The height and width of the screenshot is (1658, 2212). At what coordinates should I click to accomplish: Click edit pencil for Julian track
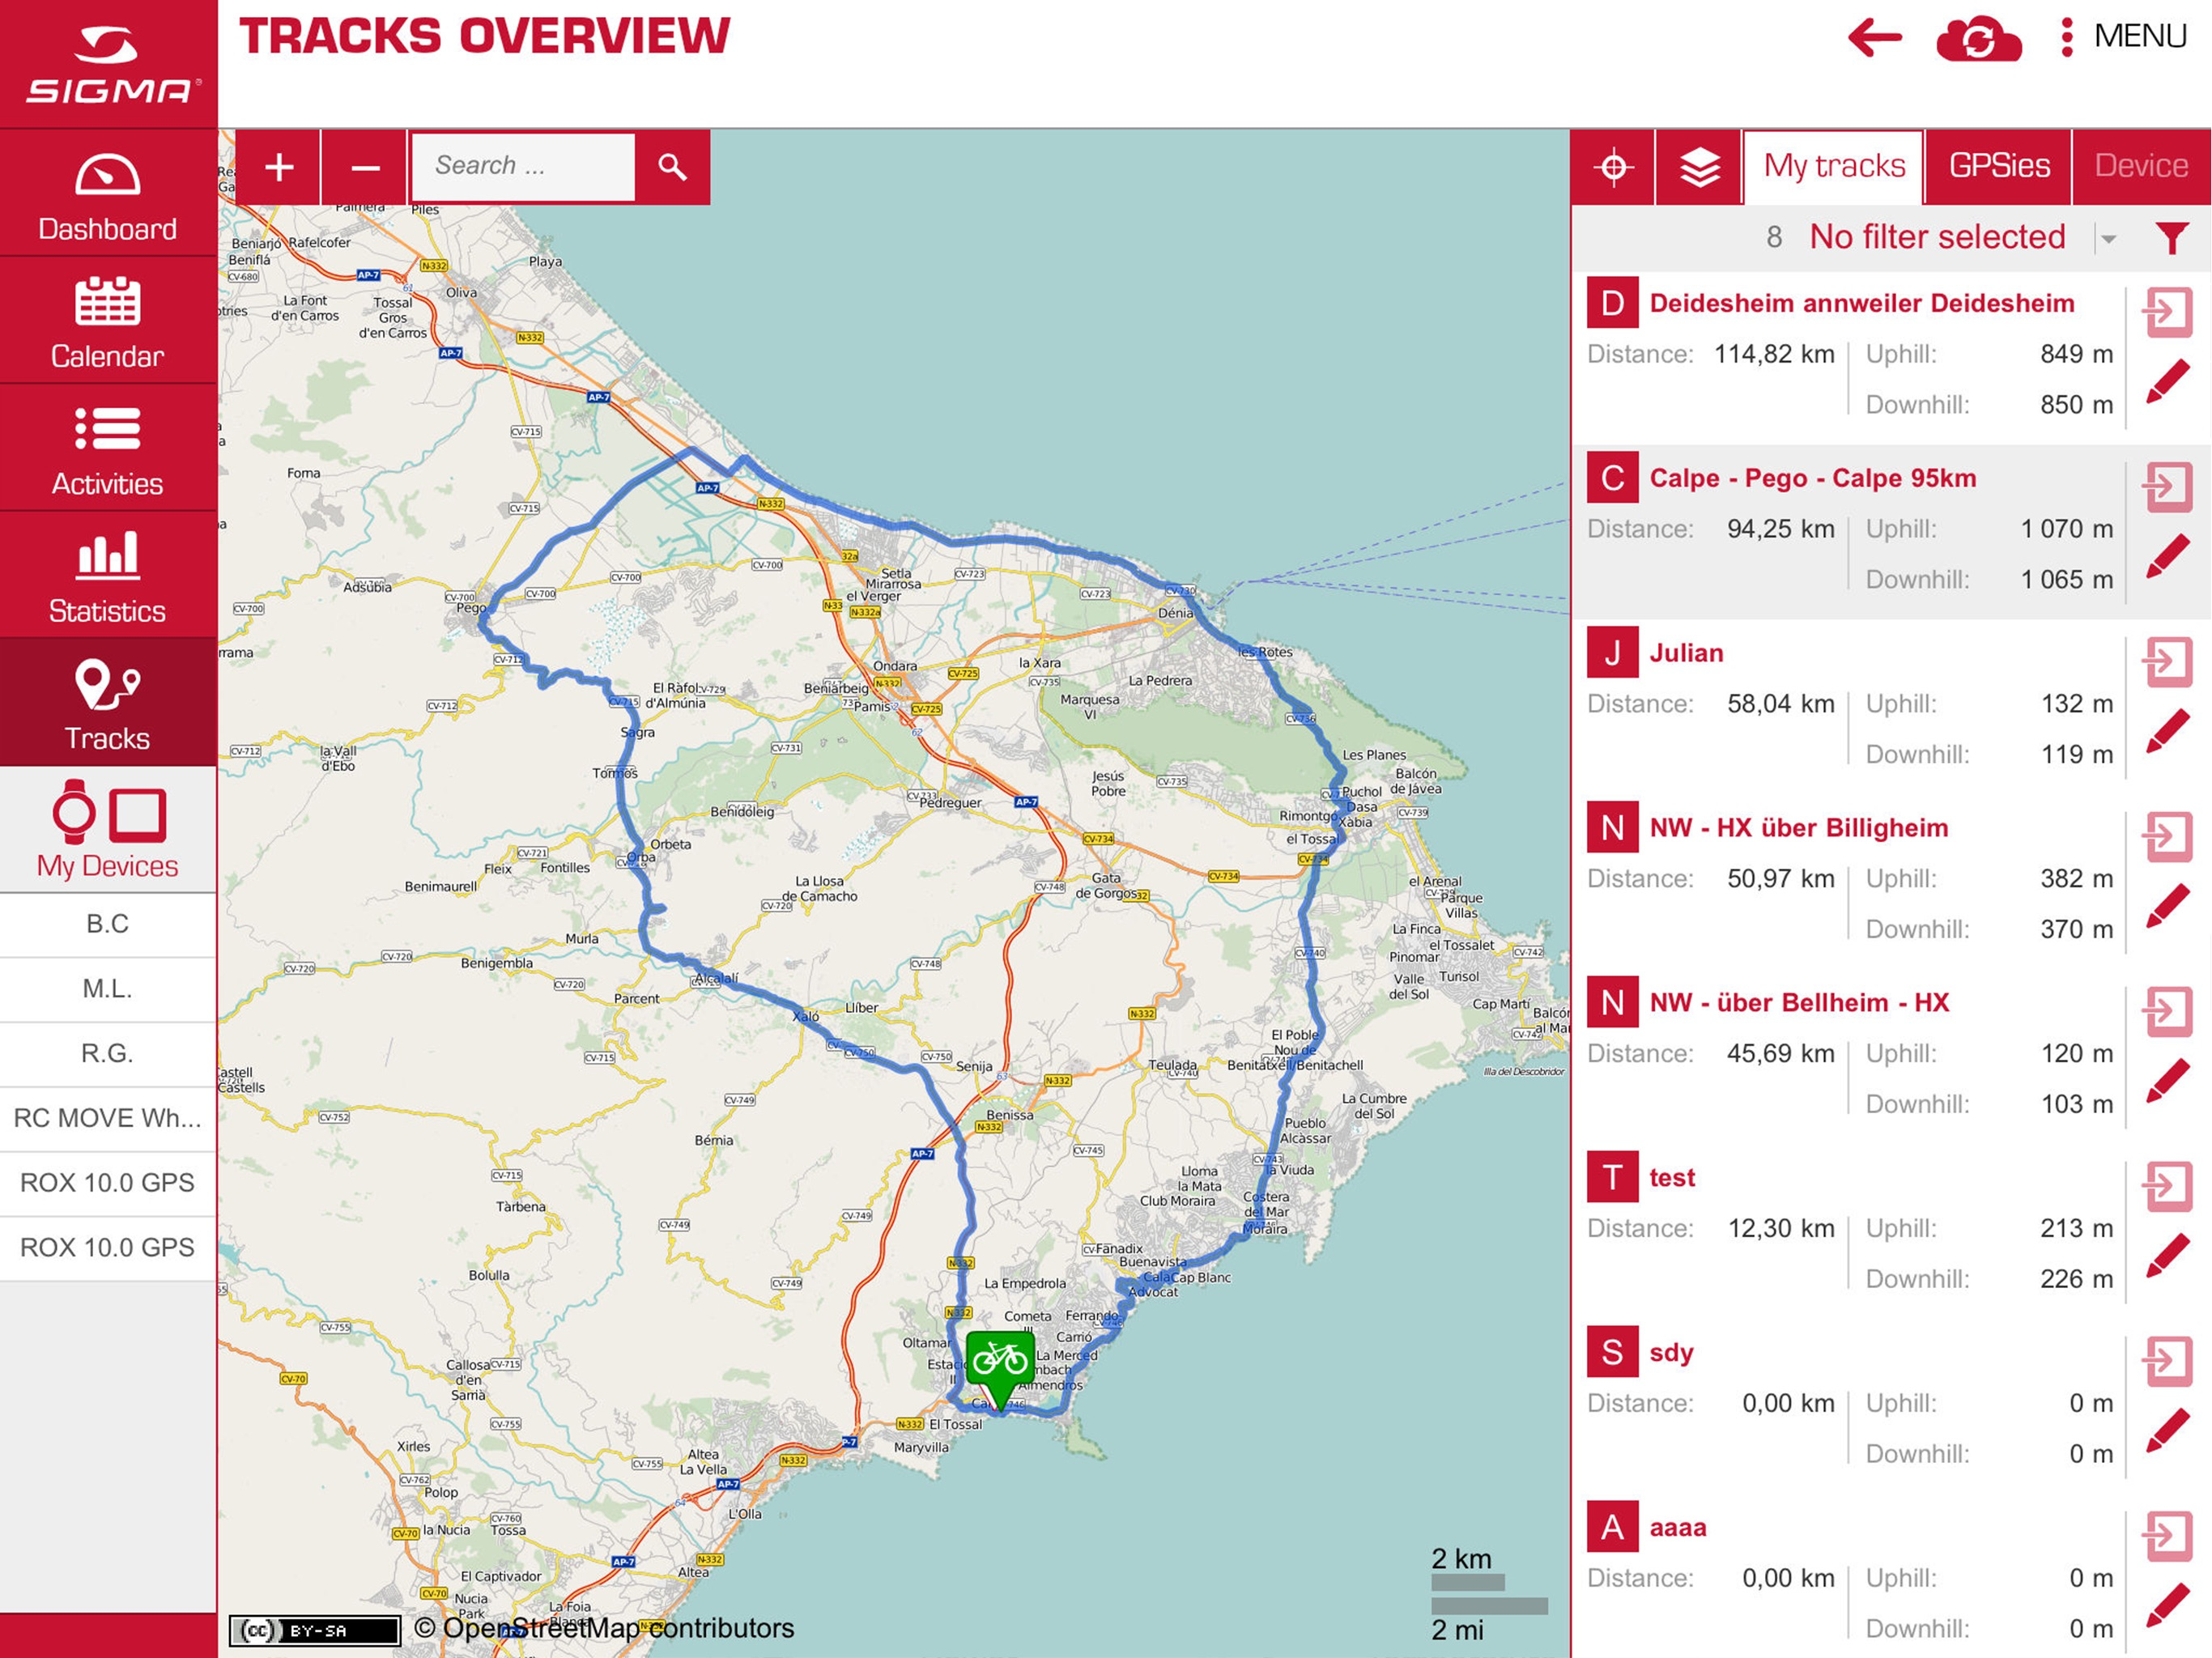point(2167,731)
